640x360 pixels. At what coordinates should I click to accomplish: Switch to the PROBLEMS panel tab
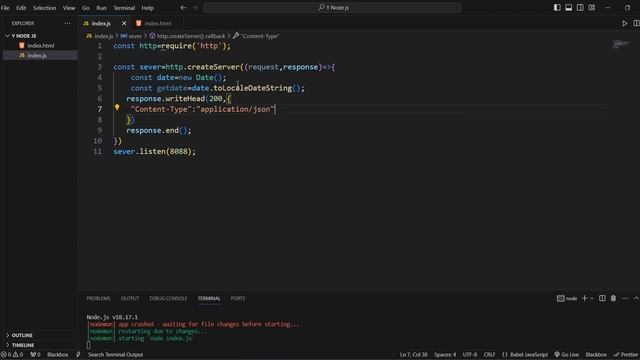pos(98,299)
